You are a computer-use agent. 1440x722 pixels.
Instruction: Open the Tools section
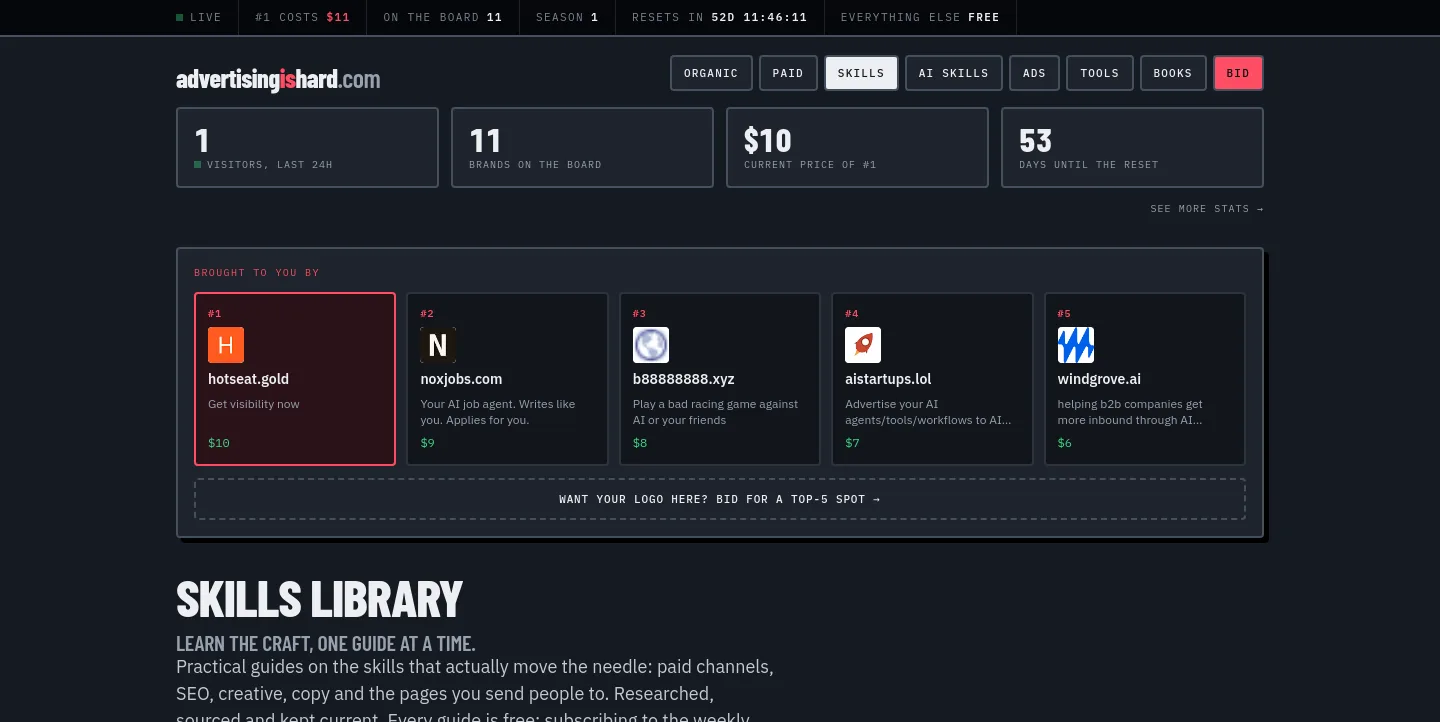click(1100, 73)
